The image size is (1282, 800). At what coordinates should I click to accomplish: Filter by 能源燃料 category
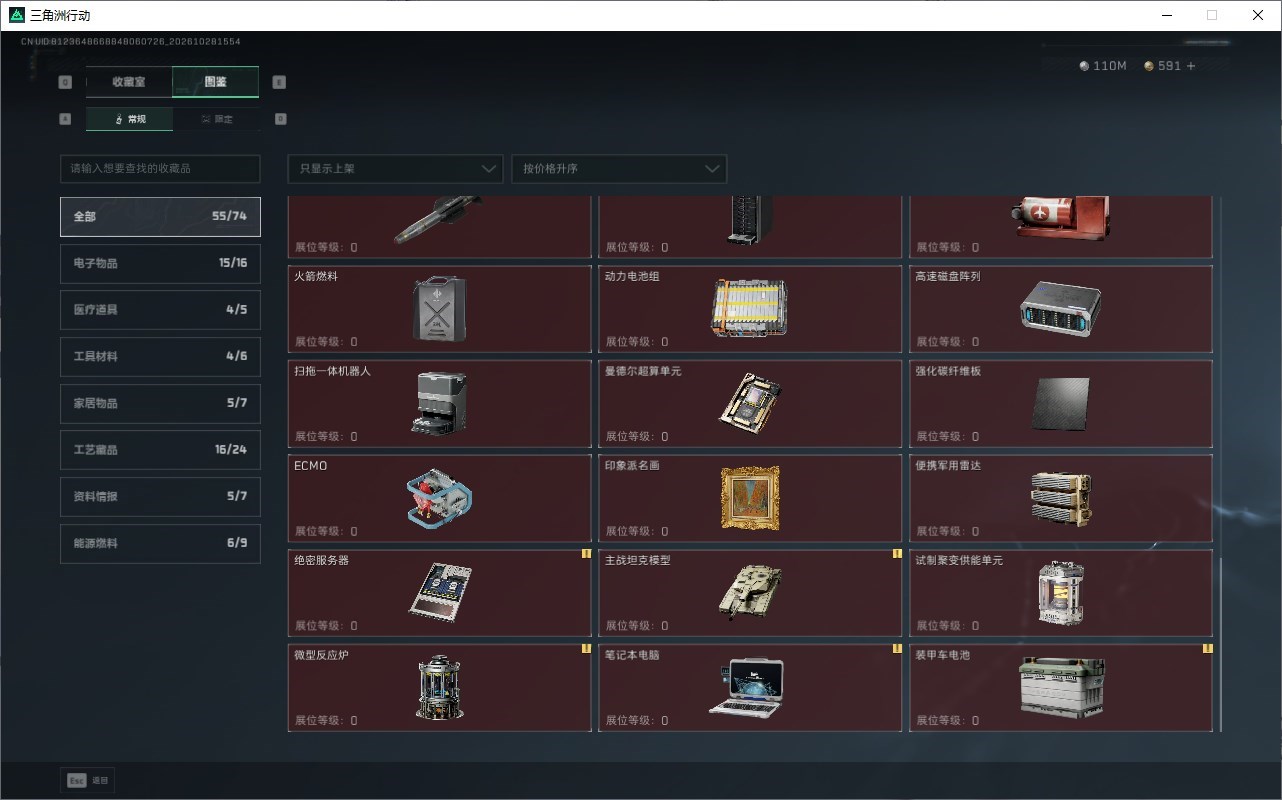[x=160, y=543]
